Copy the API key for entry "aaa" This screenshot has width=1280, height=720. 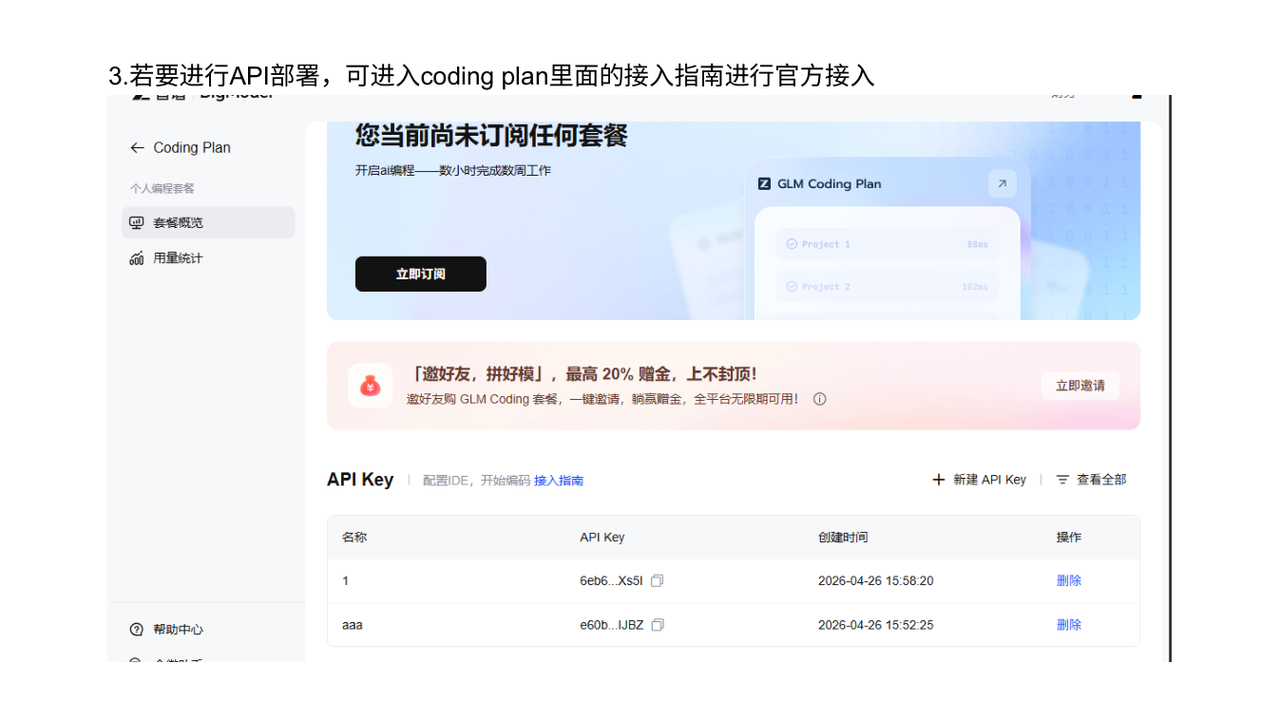point(656,624)
